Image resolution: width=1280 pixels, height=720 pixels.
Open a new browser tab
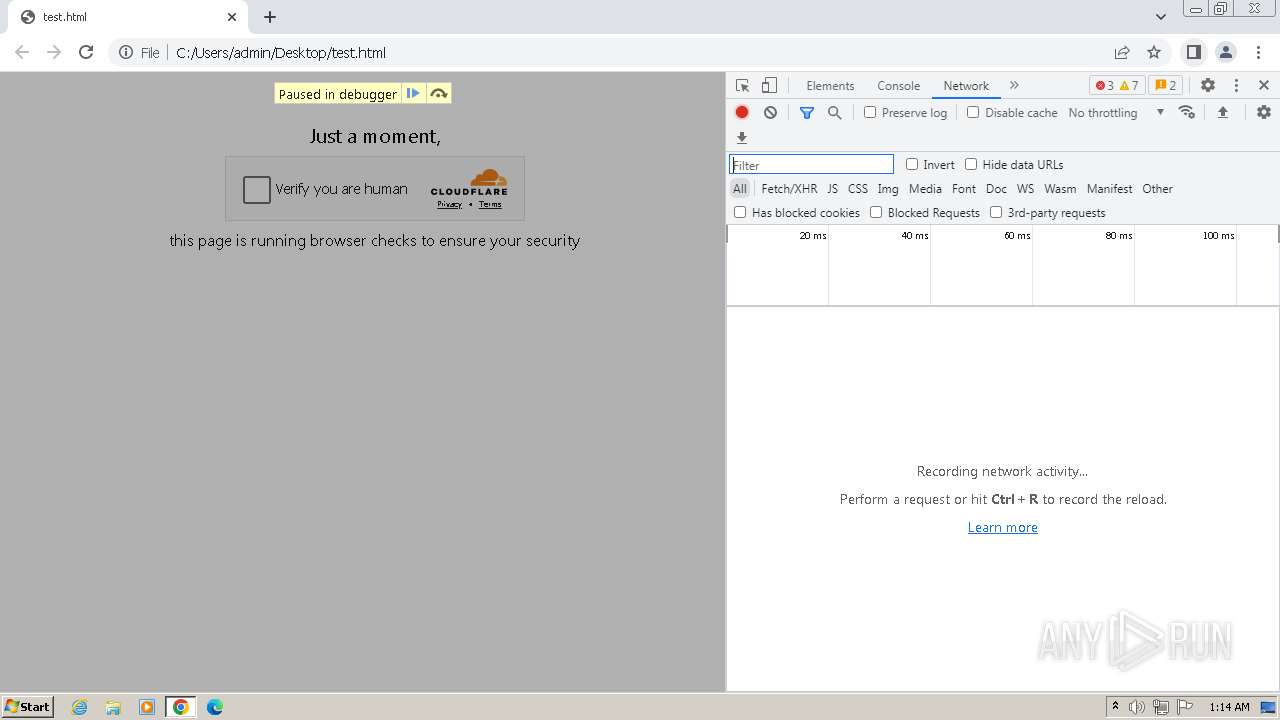point(270,17)
